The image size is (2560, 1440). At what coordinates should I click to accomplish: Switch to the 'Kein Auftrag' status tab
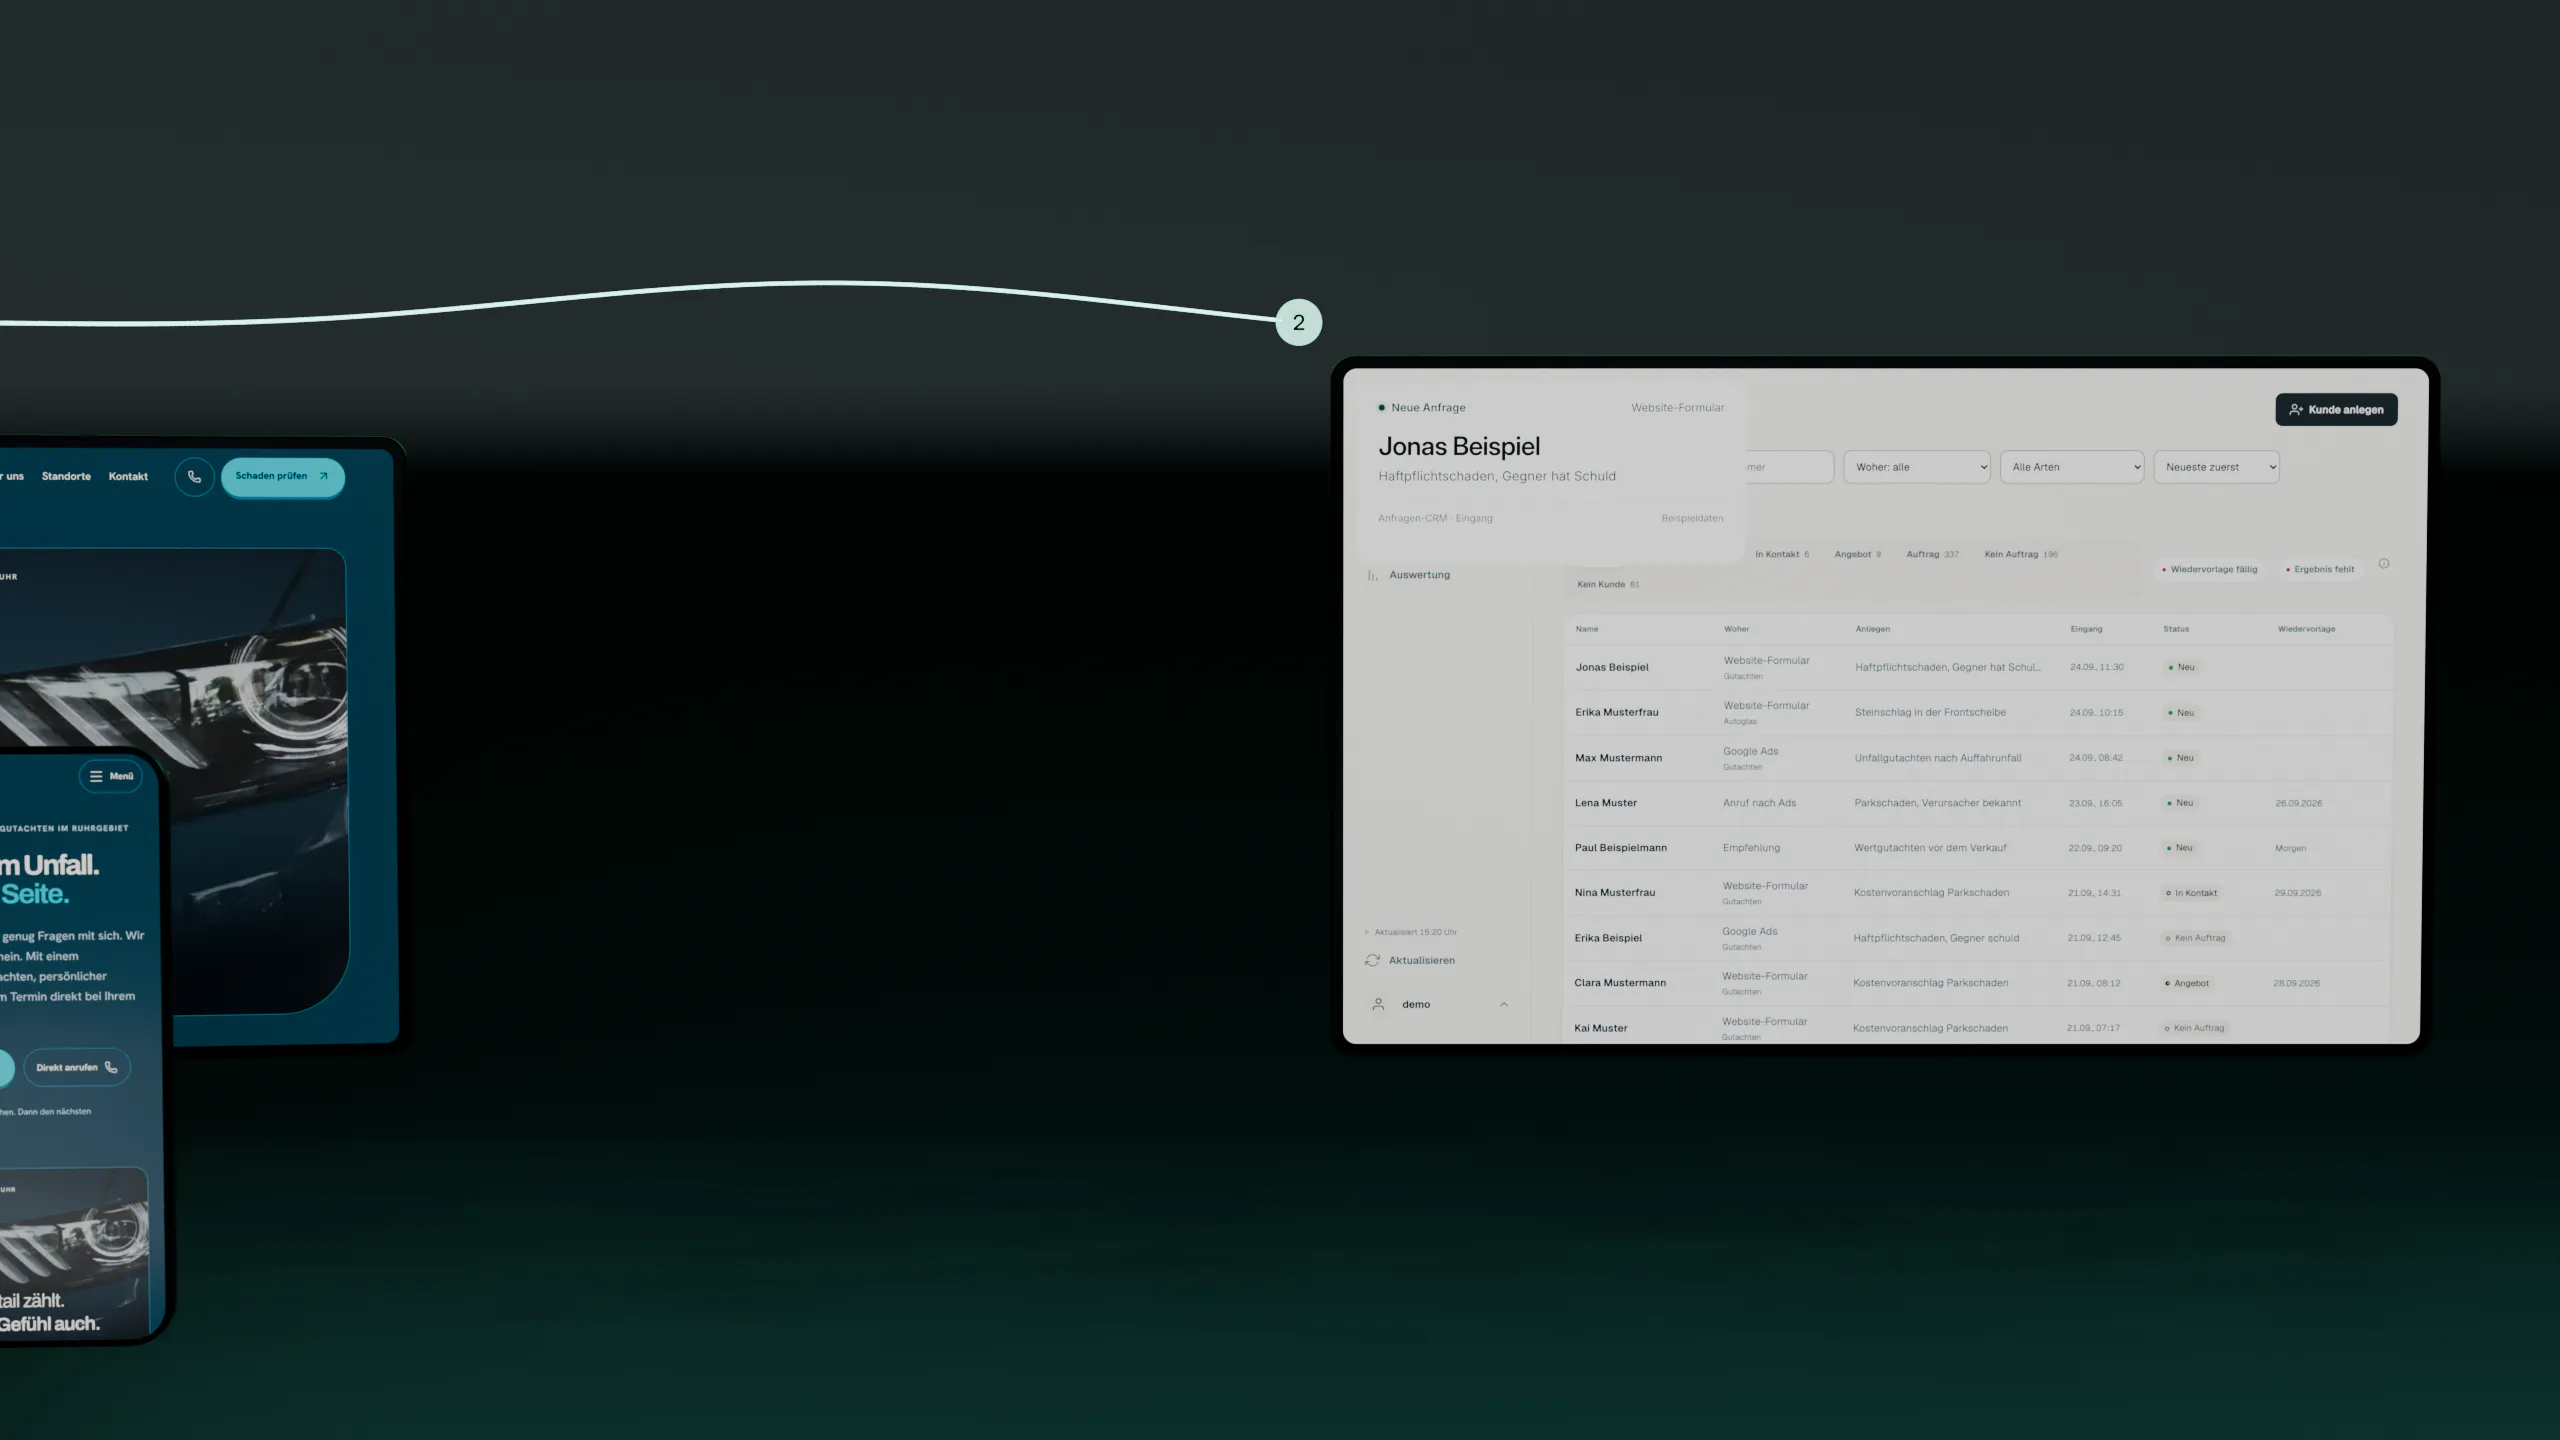pos(2021,554)
